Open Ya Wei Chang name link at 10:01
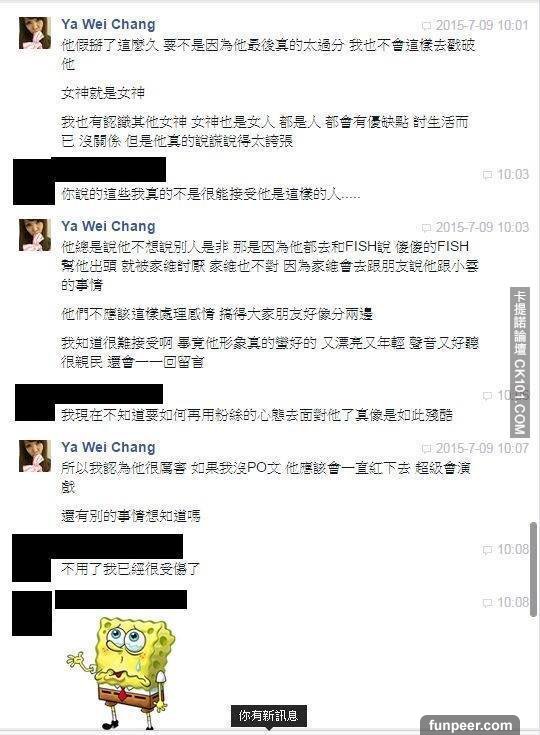540x735 pixels. 108,24
